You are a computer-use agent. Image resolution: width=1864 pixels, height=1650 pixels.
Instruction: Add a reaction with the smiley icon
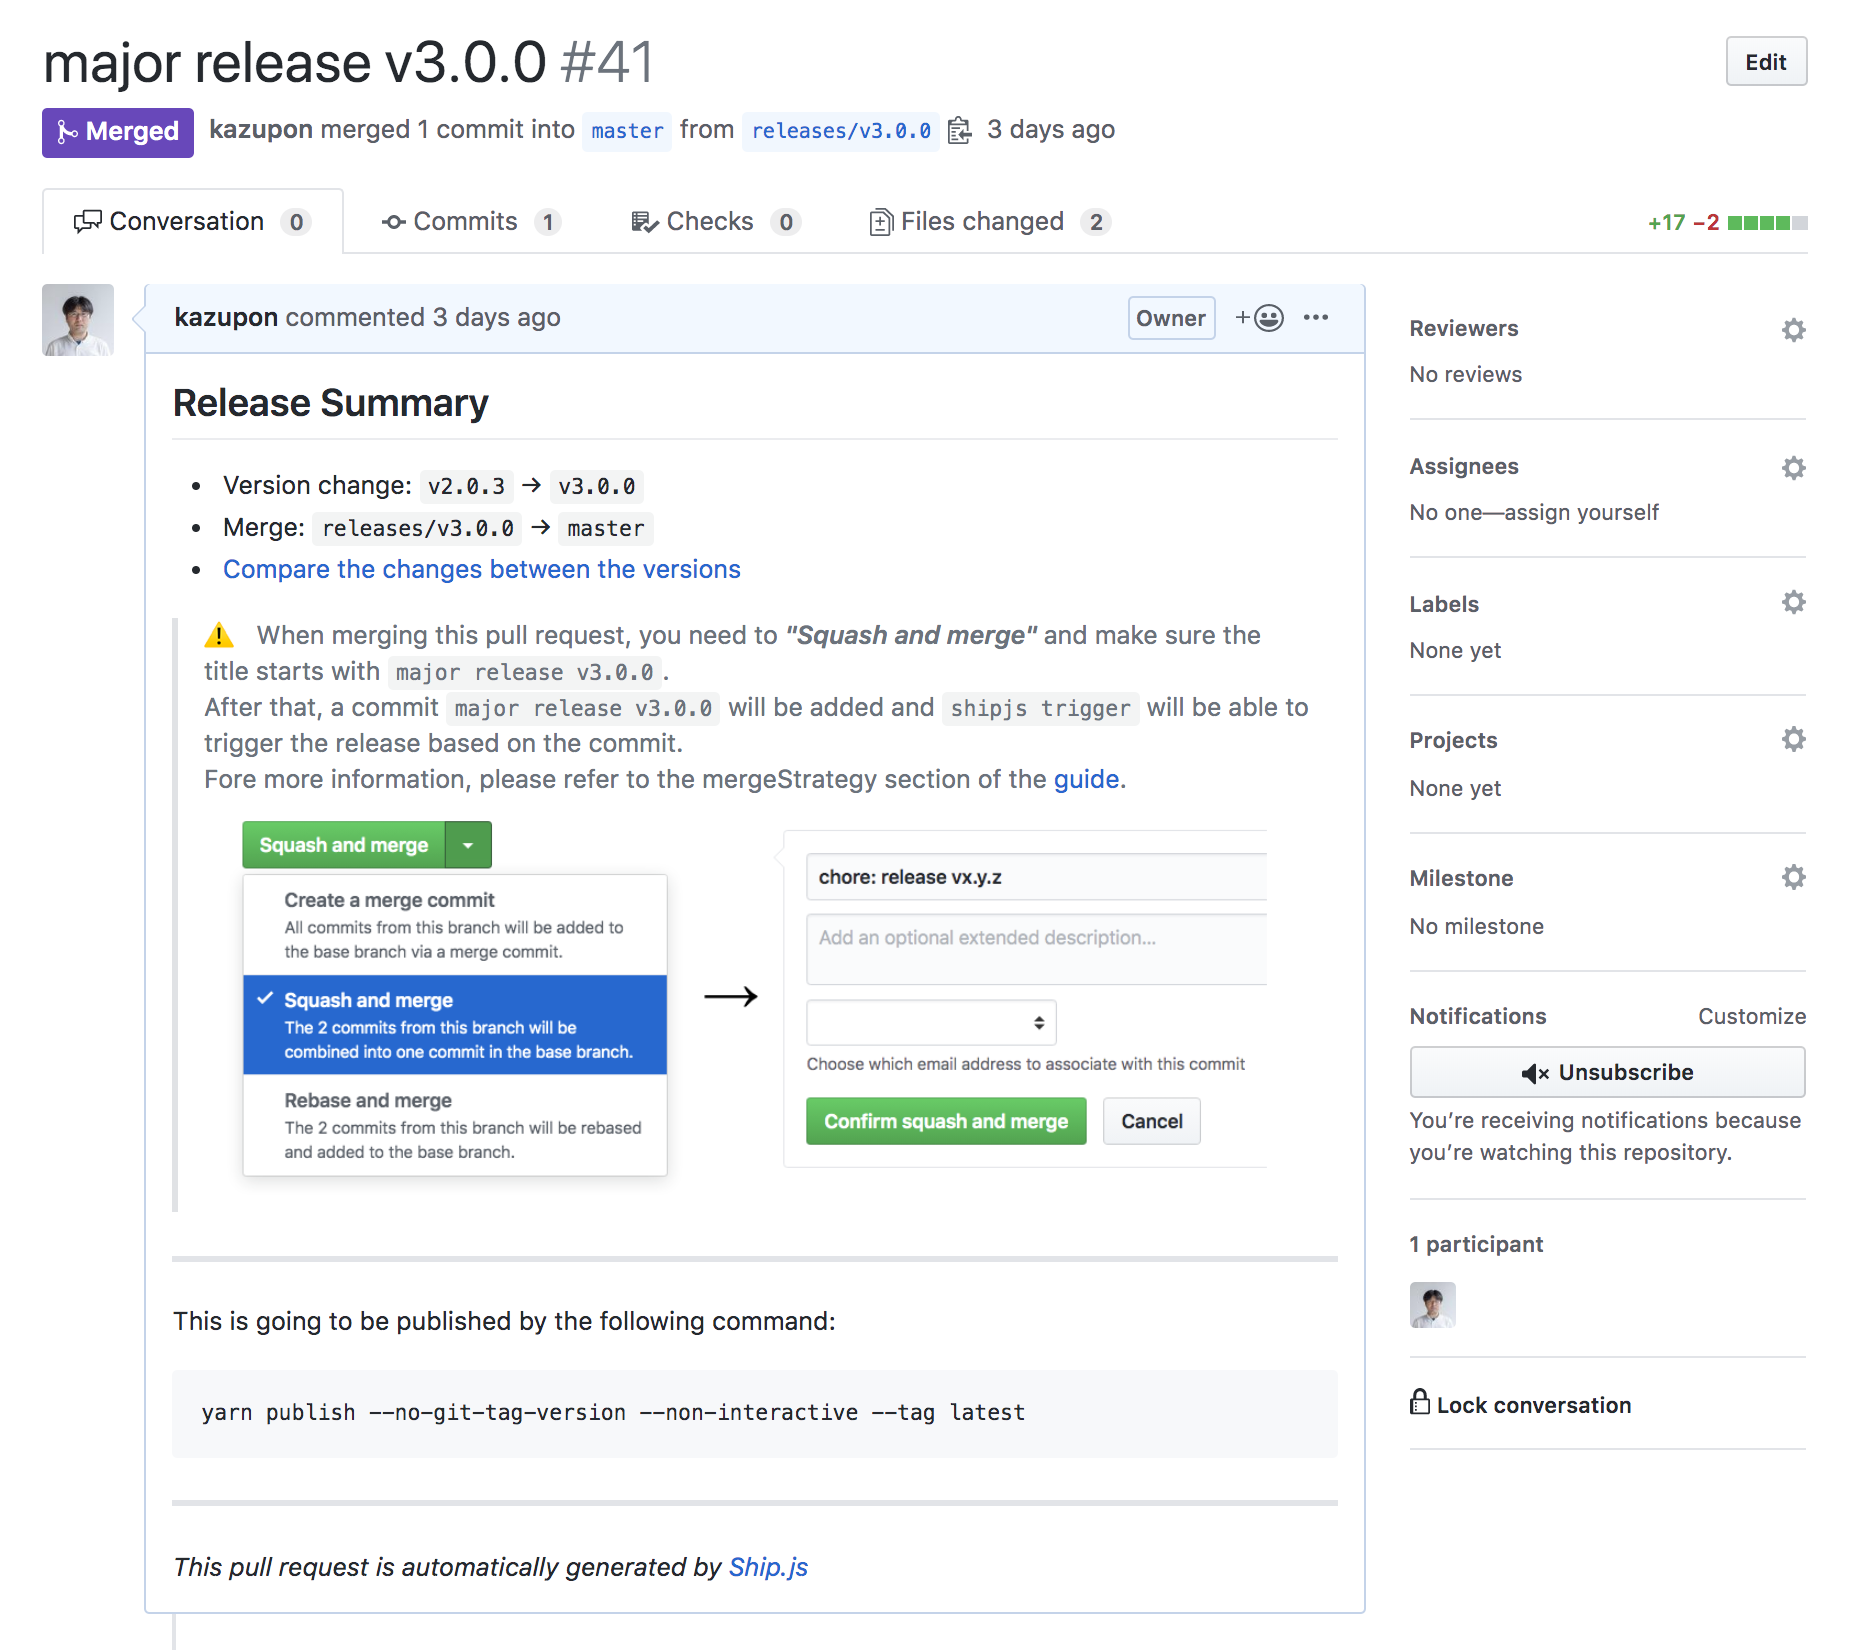(1259, 318)
